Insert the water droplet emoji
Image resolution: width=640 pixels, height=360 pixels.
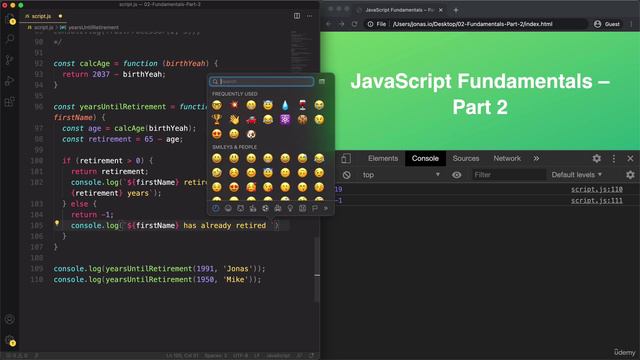click(x=285, y=105)
